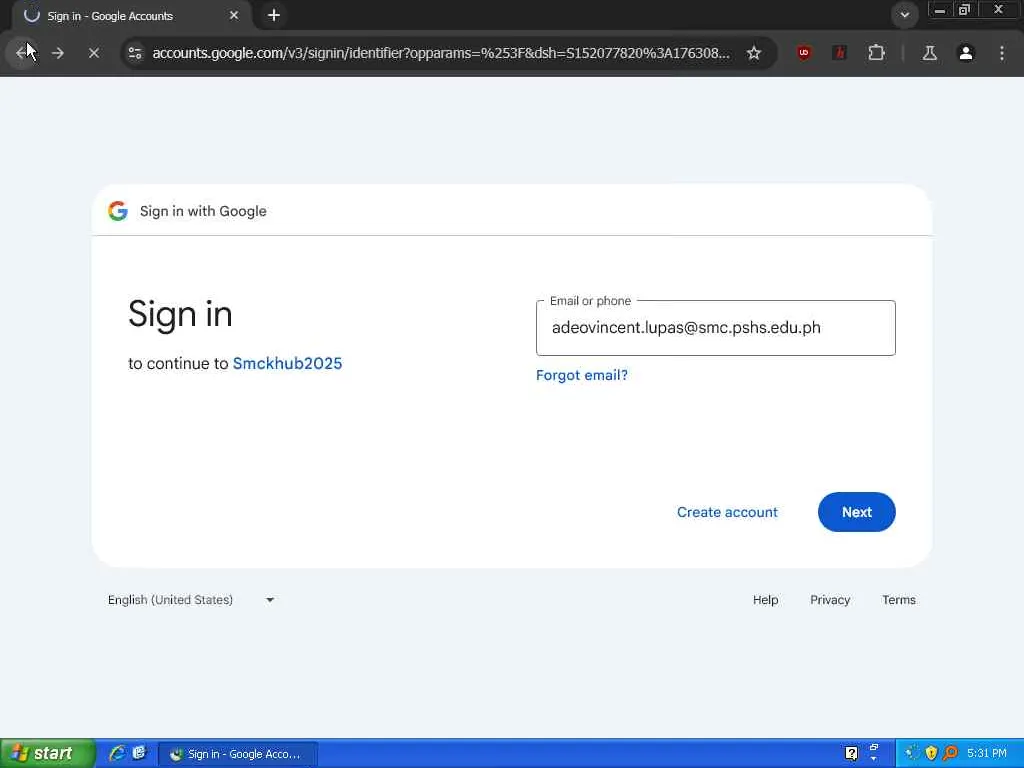Viewport: 1024px width, 768px height.
Task: Click the Smckhub2025 link
Action: [287, 363]
